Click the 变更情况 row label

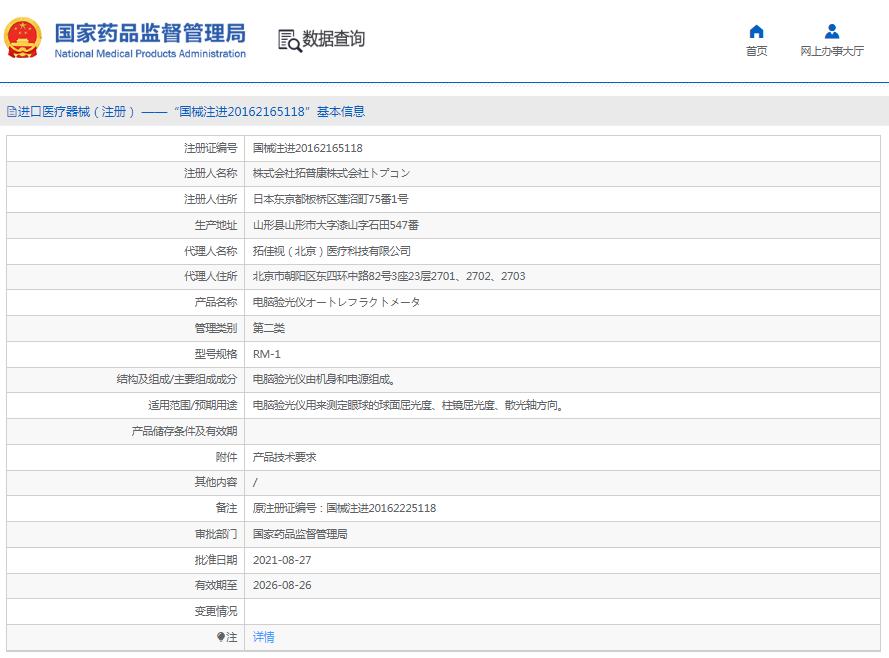click(x=216, y=611)
